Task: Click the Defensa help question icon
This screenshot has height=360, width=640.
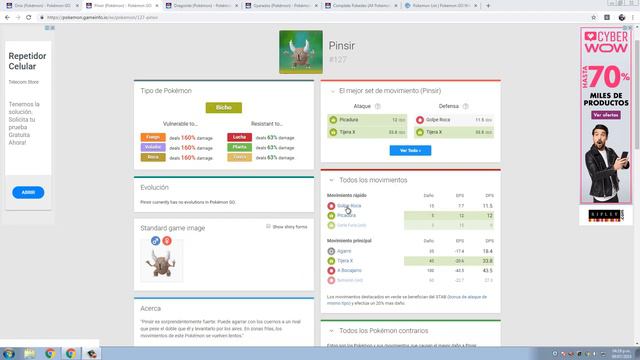Action: tap(465, 106)
